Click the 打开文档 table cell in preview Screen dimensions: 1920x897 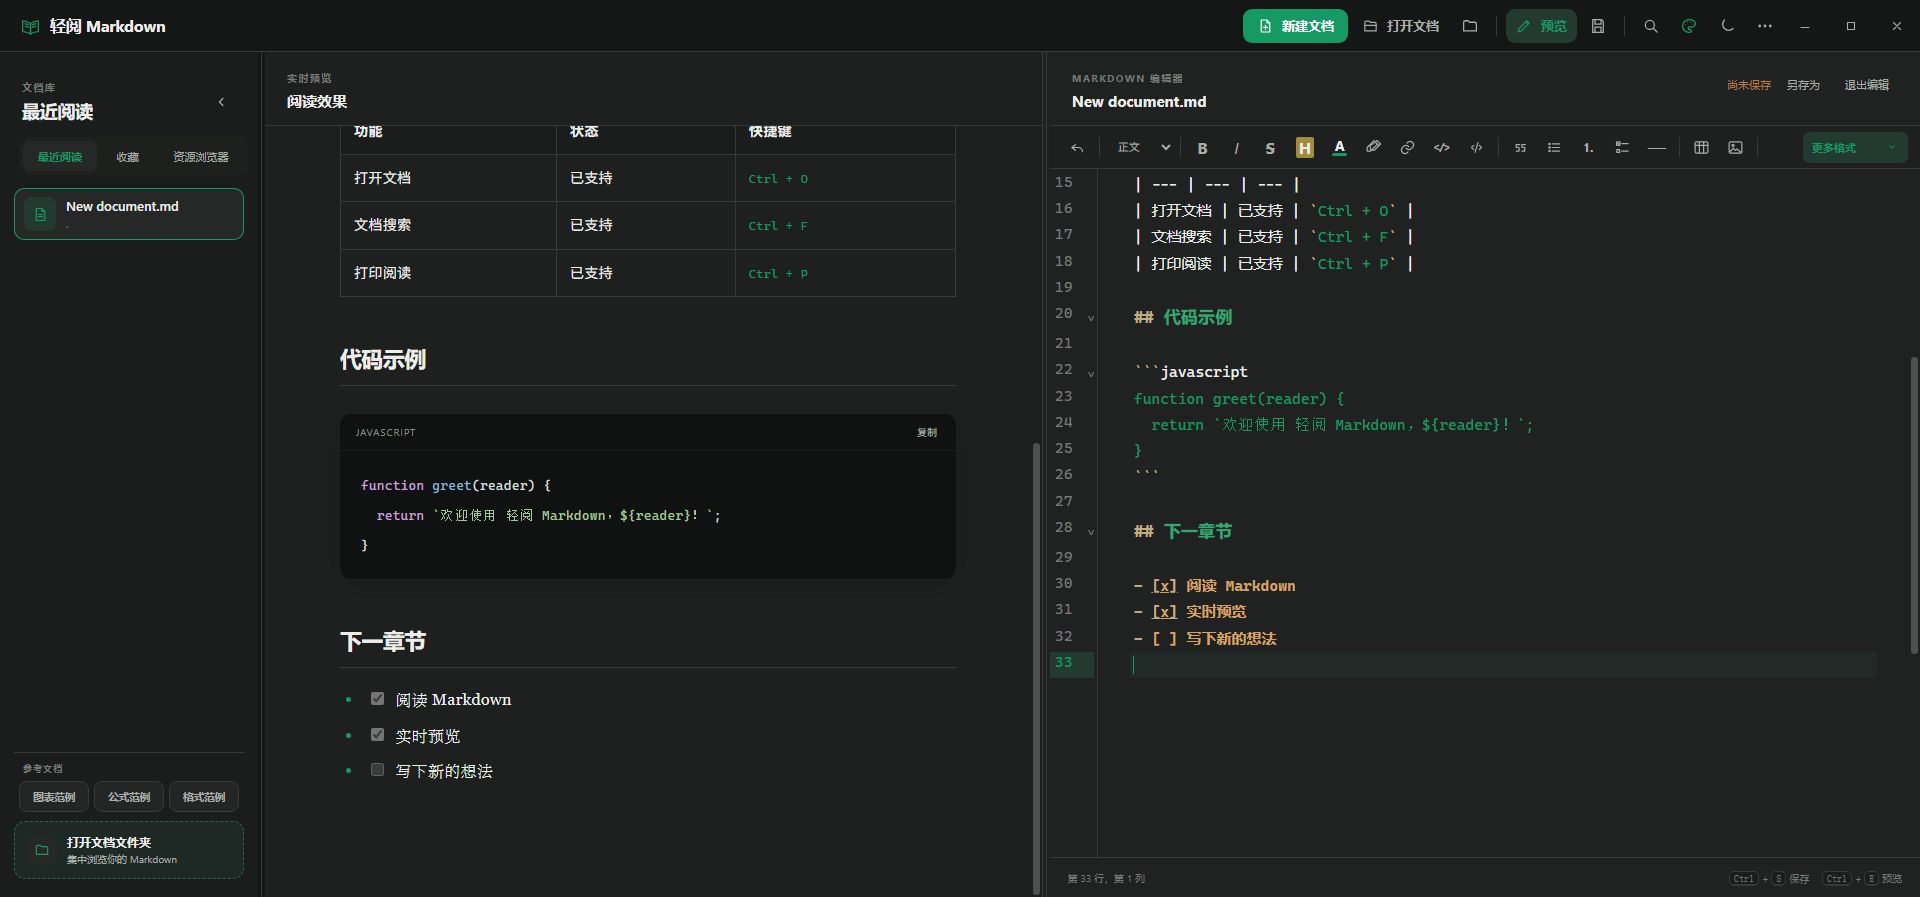448,178
